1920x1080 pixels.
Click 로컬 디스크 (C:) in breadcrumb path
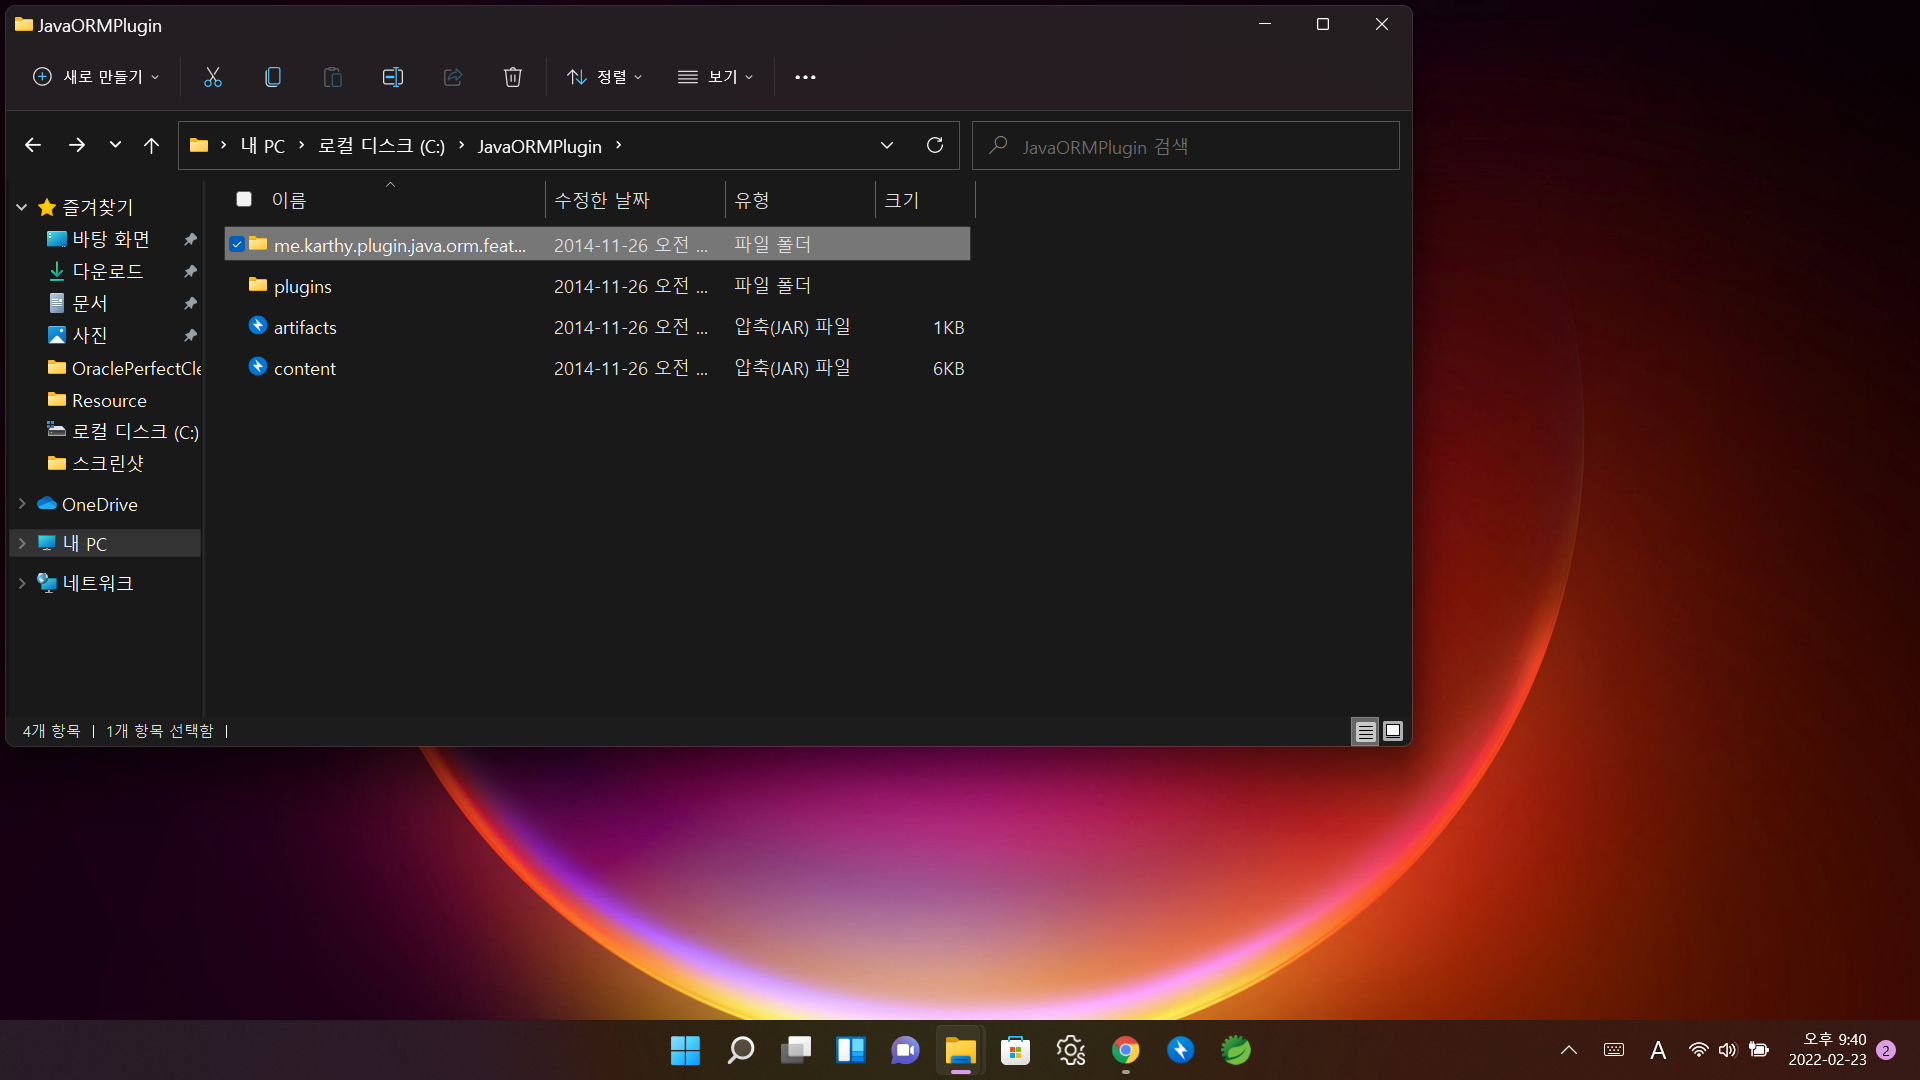[381, 146]
